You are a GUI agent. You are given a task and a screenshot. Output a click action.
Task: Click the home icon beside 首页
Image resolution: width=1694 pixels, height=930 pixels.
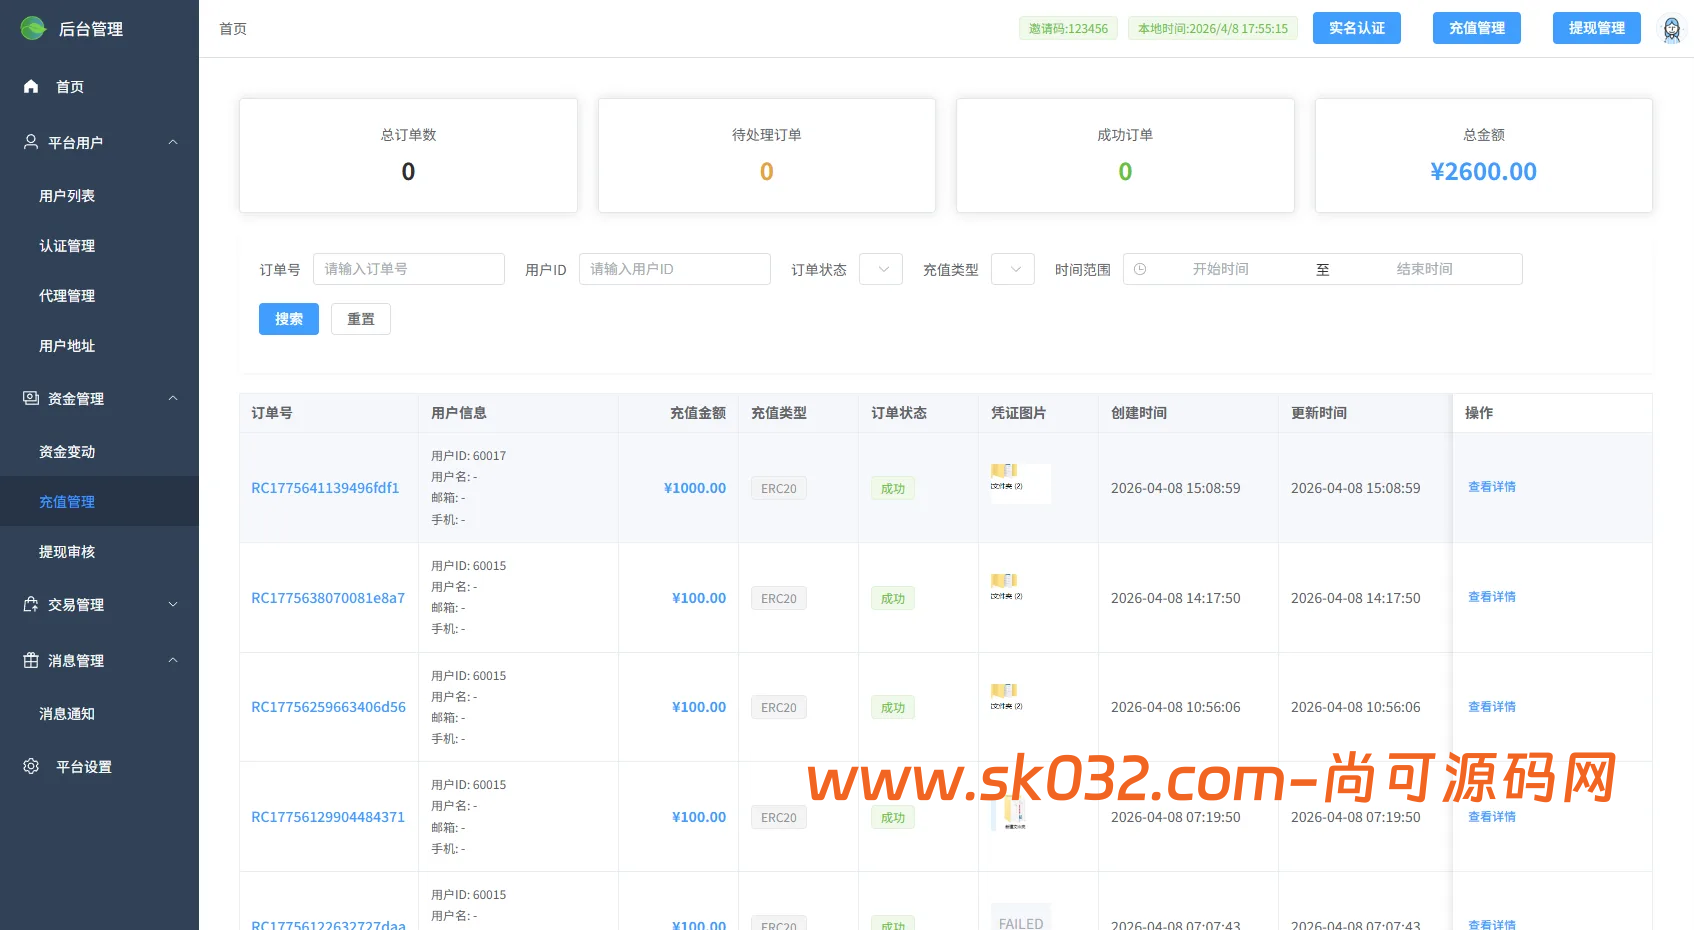pos(31,86)
